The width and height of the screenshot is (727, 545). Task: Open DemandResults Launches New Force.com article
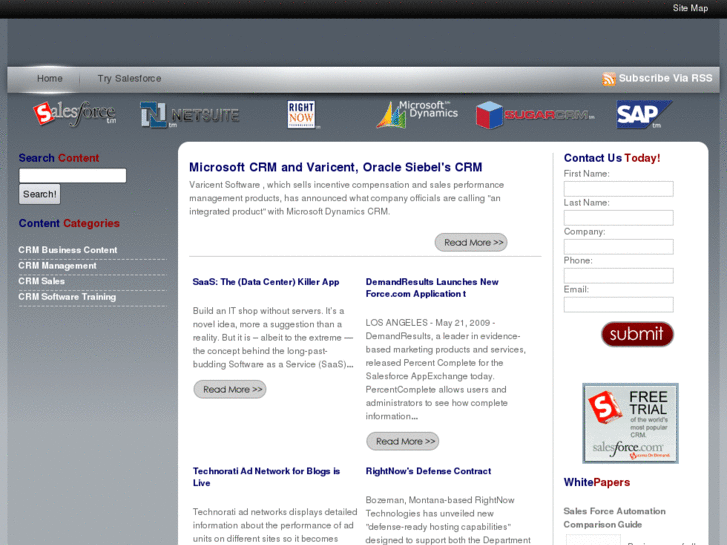click(x=432, y=288)
